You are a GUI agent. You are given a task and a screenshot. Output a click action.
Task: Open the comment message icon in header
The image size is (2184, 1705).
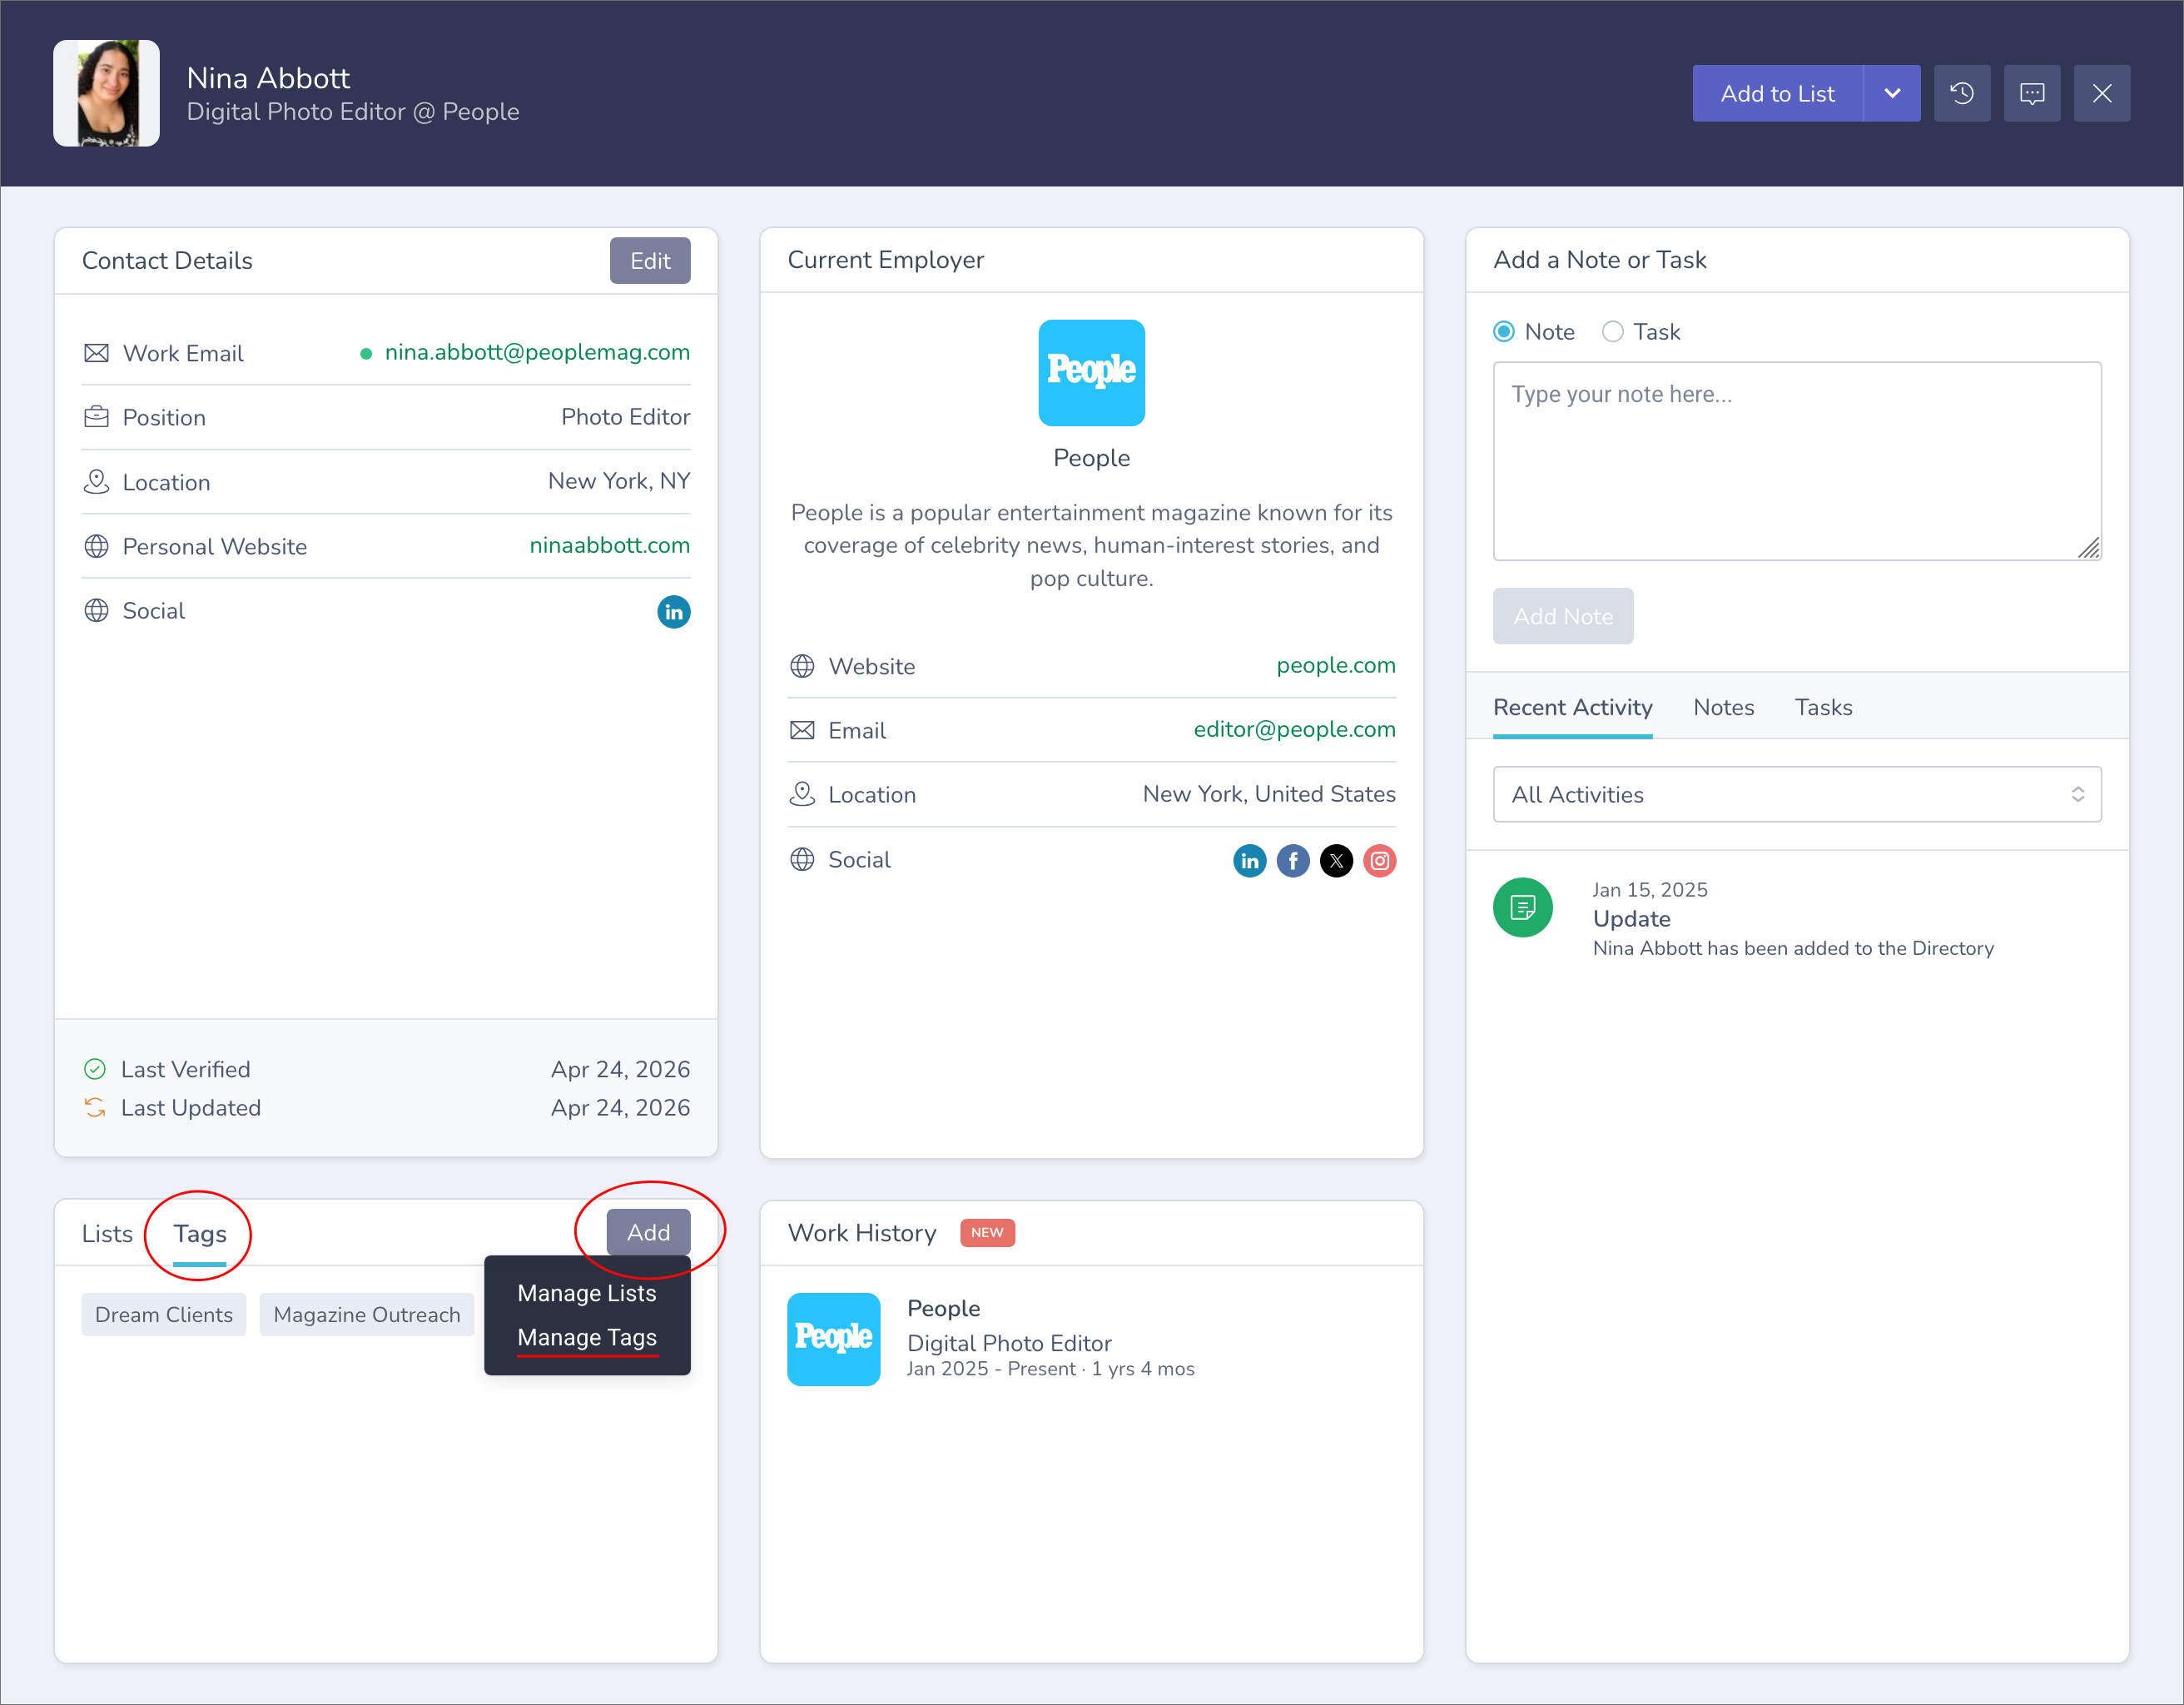pos(2032,93)
